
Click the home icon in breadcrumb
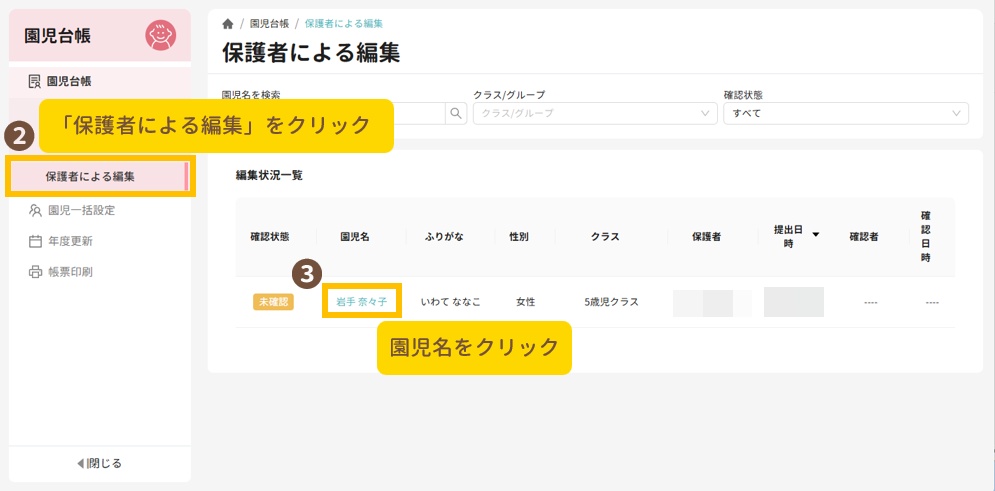point(228,23)
